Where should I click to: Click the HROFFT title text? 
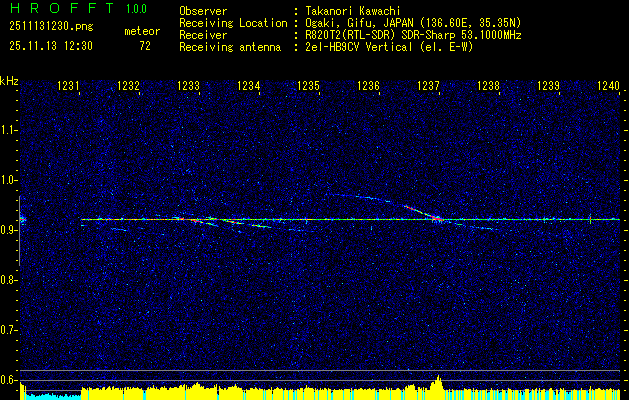pyautogui.click(x=62, y=8)
